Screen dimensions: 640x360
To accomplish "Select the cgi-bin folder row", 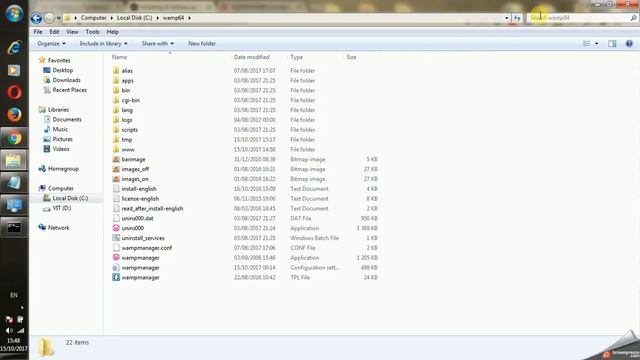I will coord(245,100).
